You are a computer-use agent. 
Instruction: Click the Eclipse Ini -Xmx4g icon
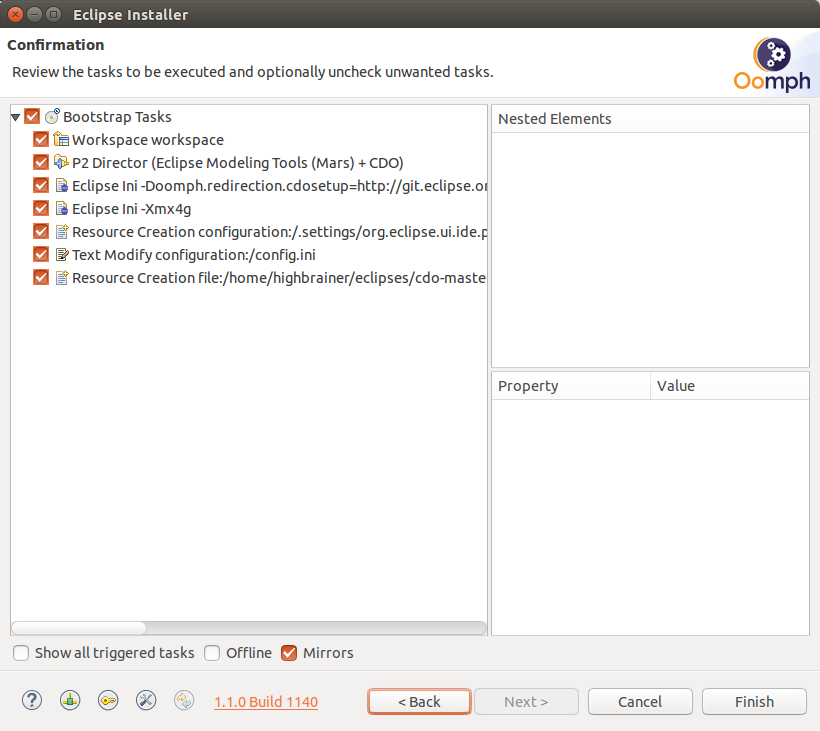coord(61,209)
